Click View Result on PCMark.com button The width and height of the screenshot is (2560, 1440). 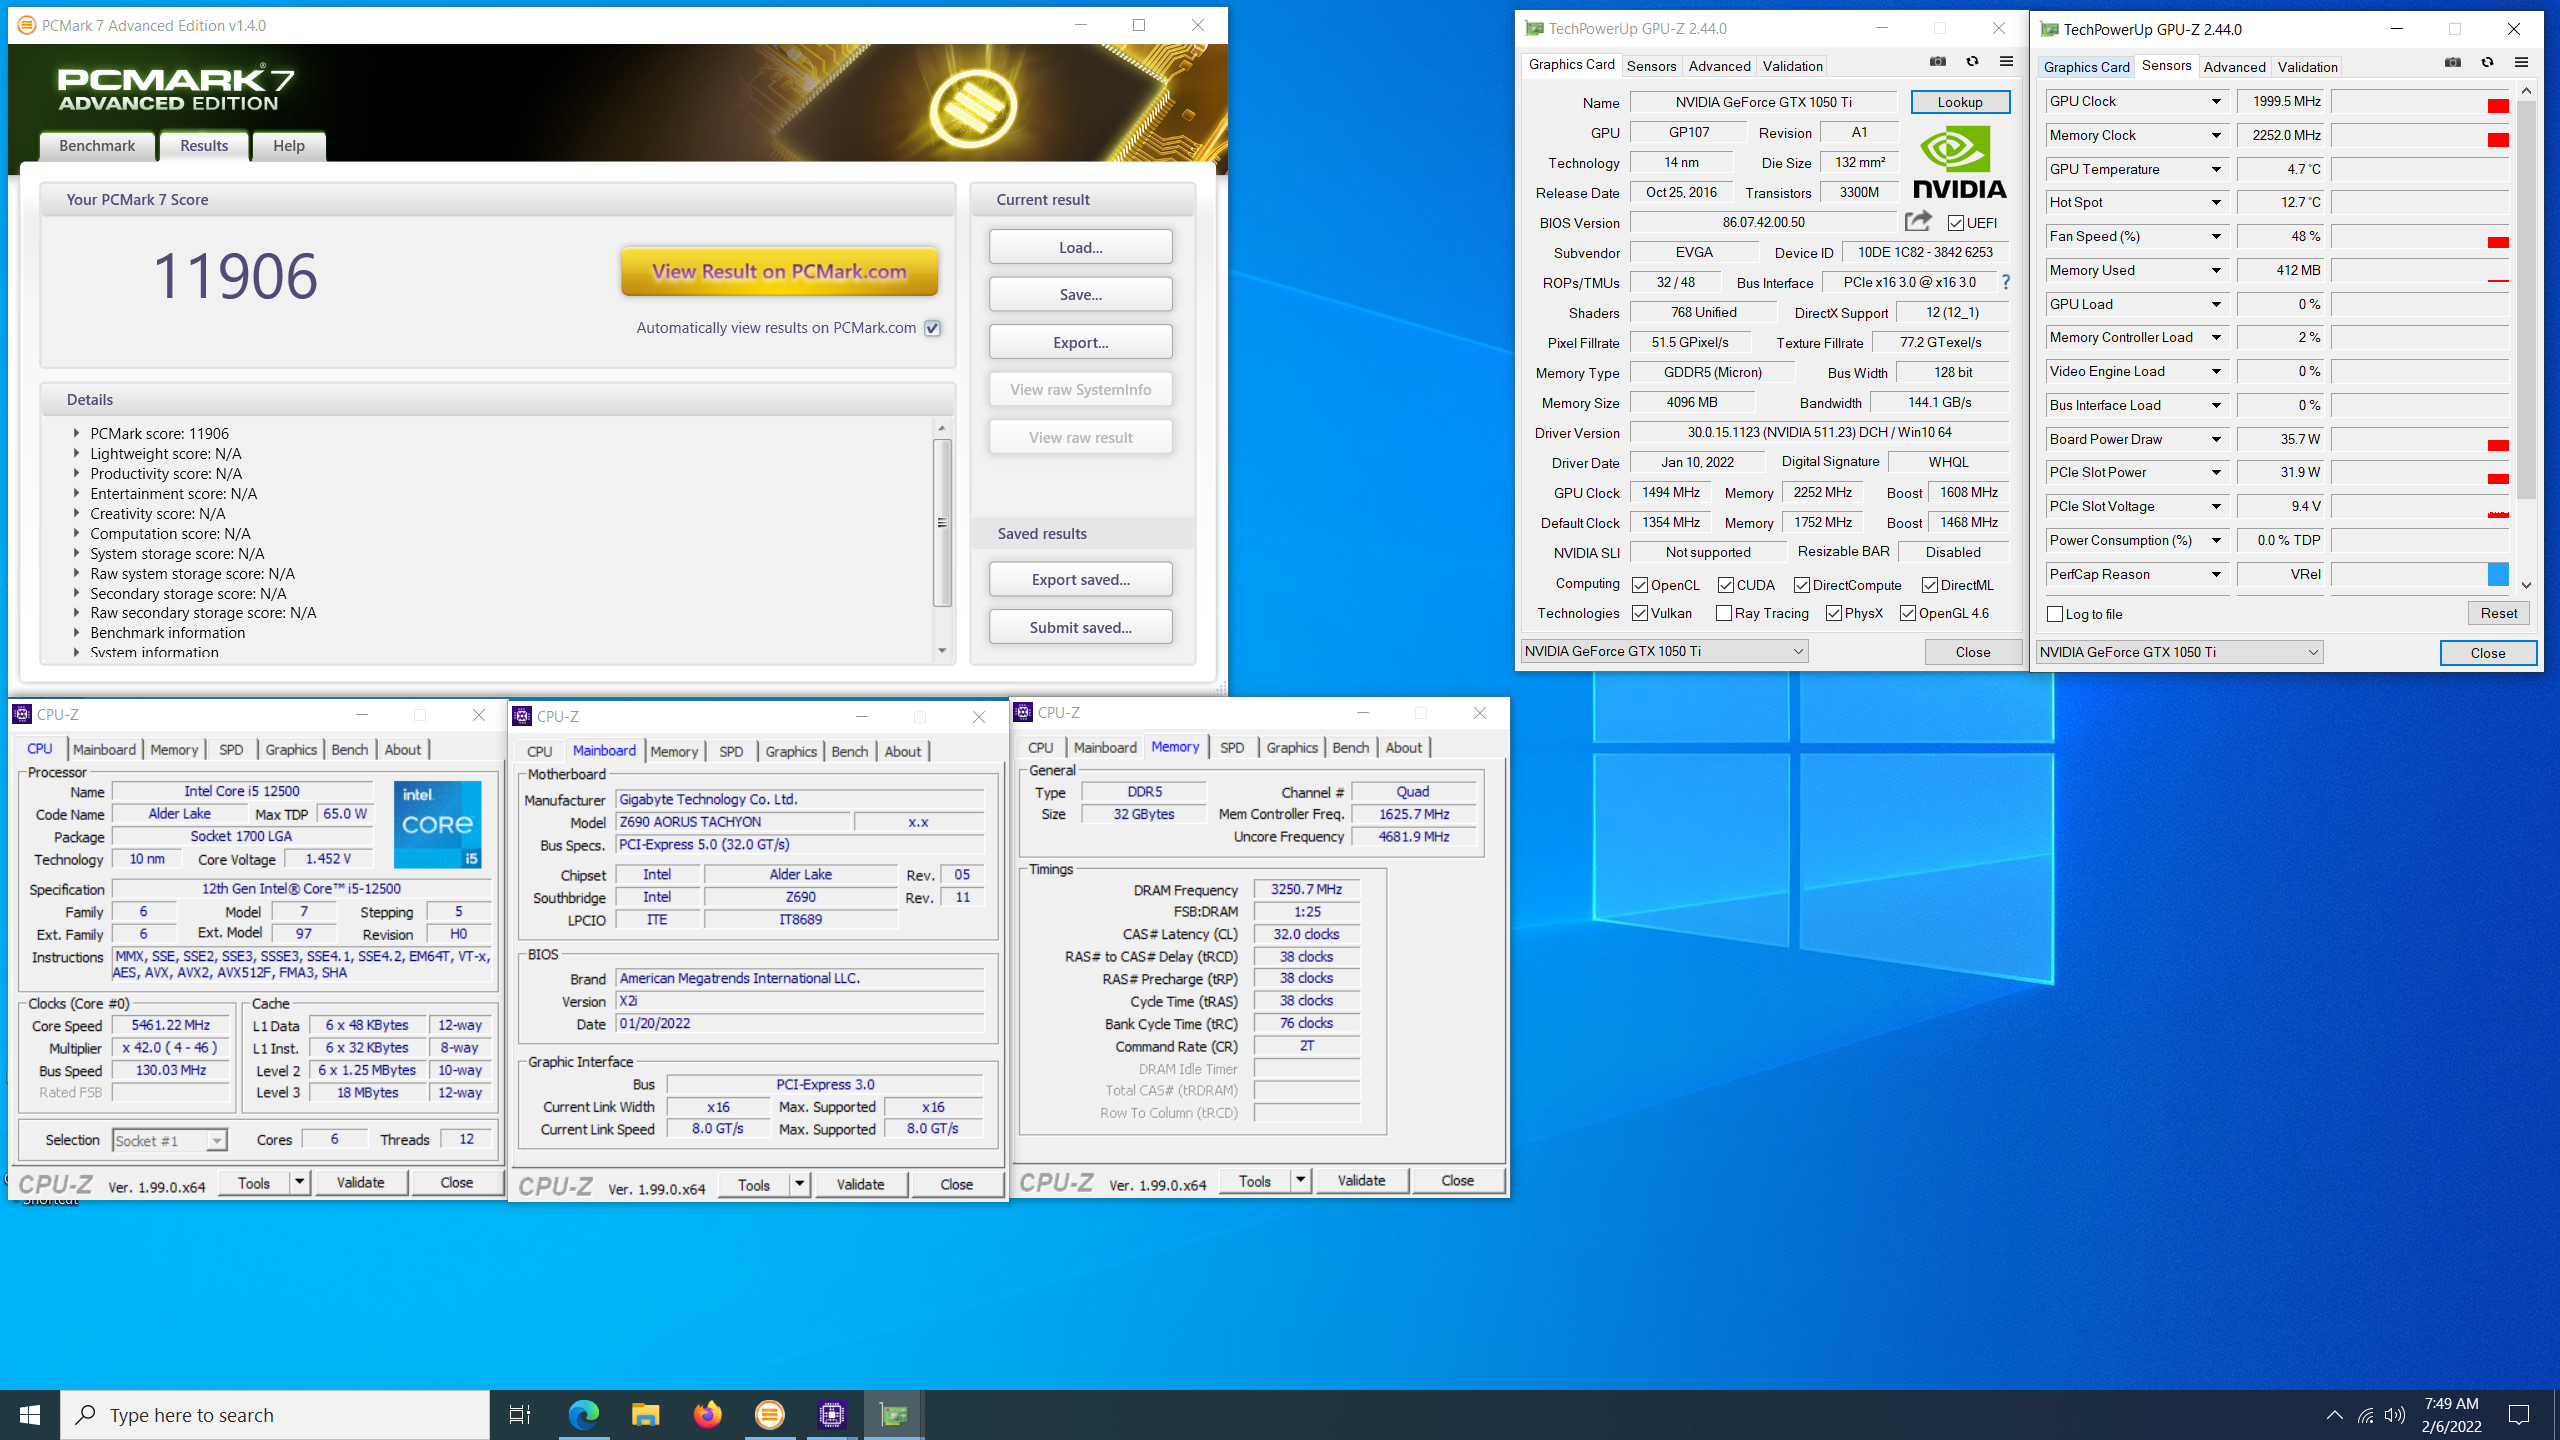(779, 271)
